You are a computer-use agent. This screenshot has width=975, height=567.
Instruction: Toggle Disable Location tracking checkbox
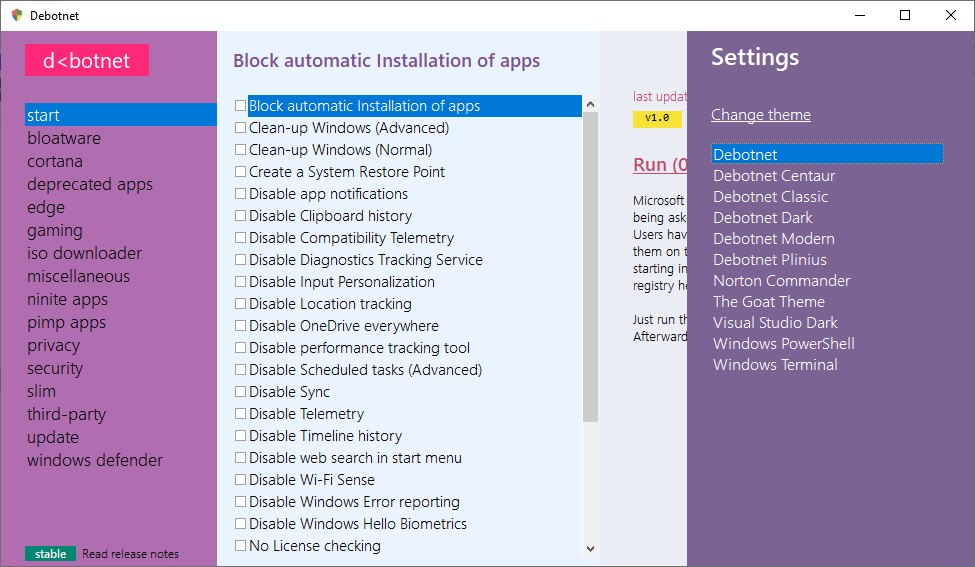(240, 304)
